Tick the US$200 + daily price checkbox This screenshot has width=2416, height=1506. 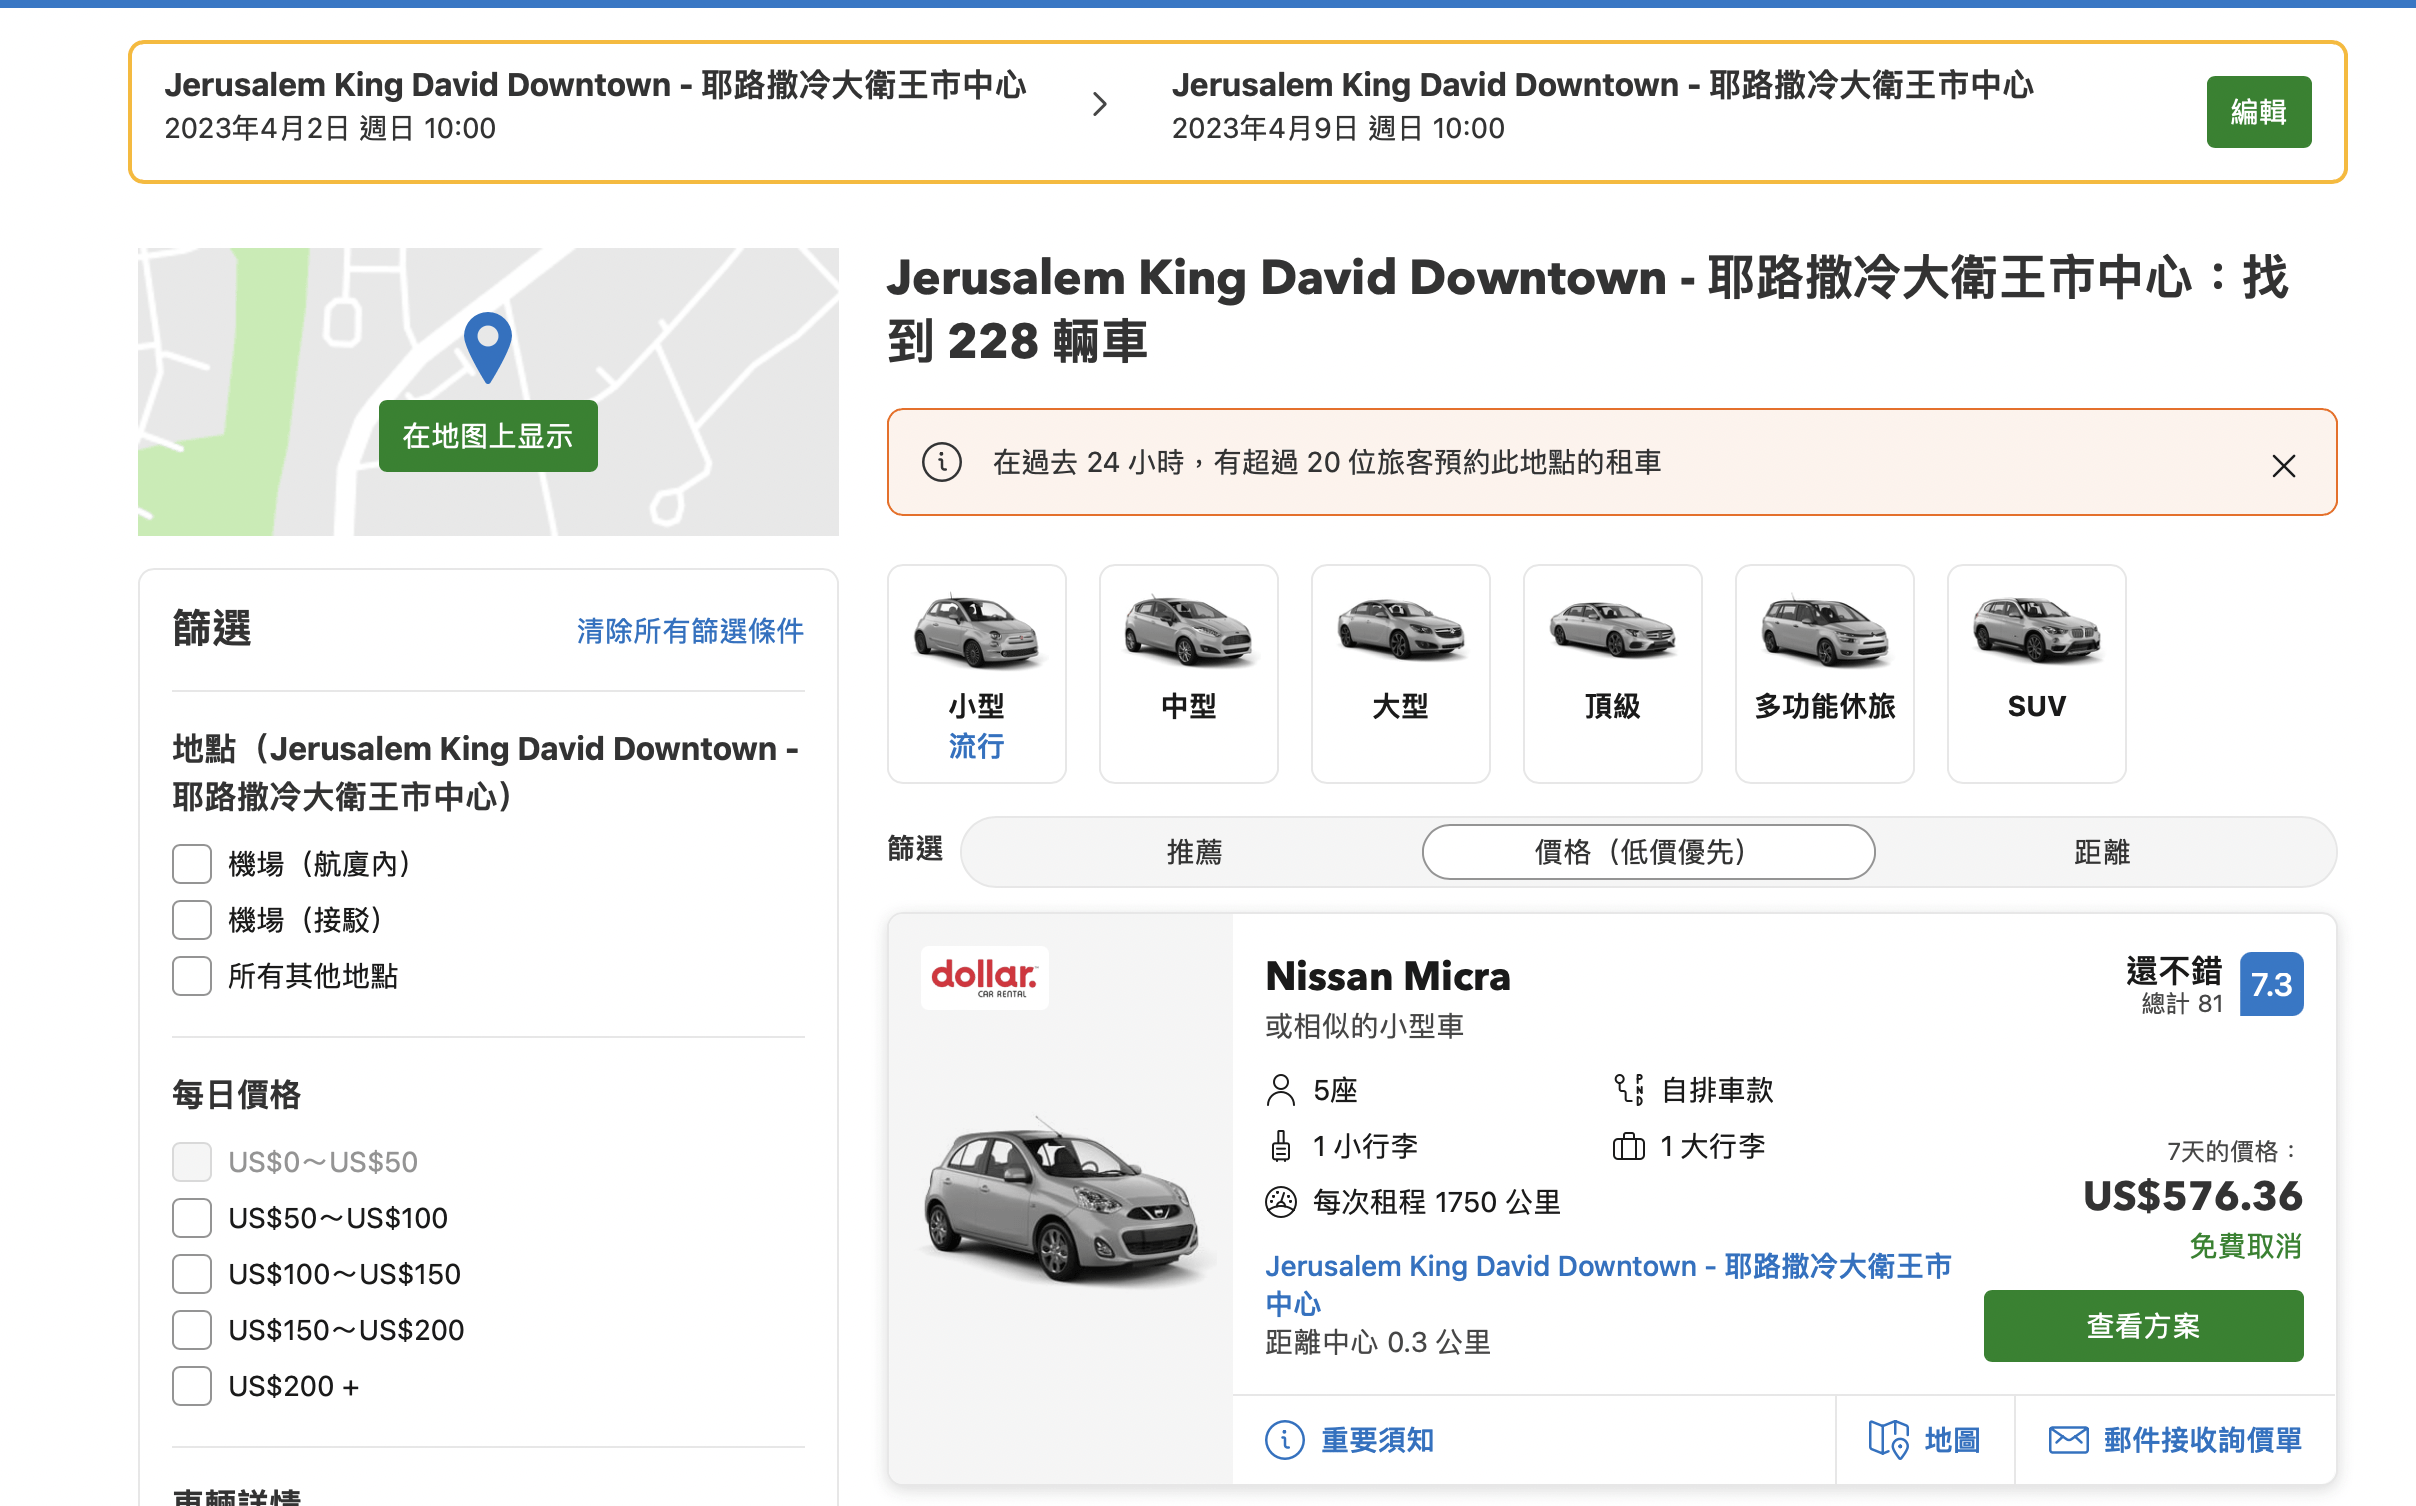coord(192,1386)
